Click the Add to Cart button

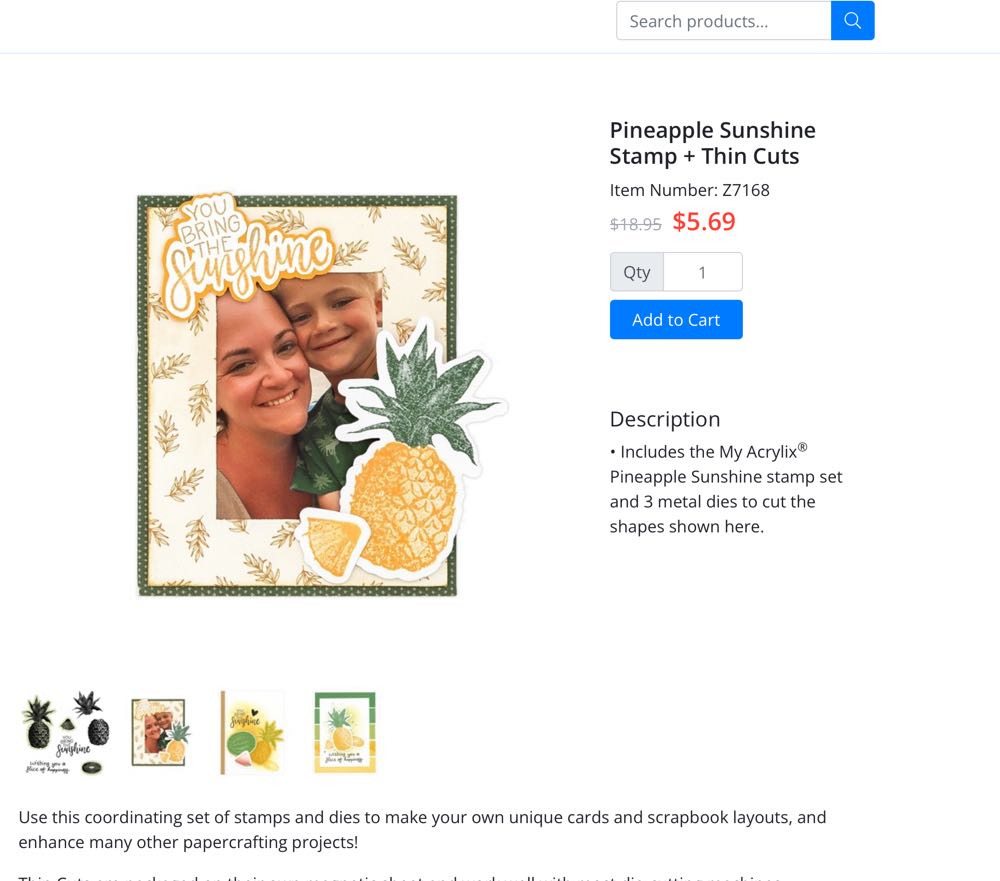(676, 320)
